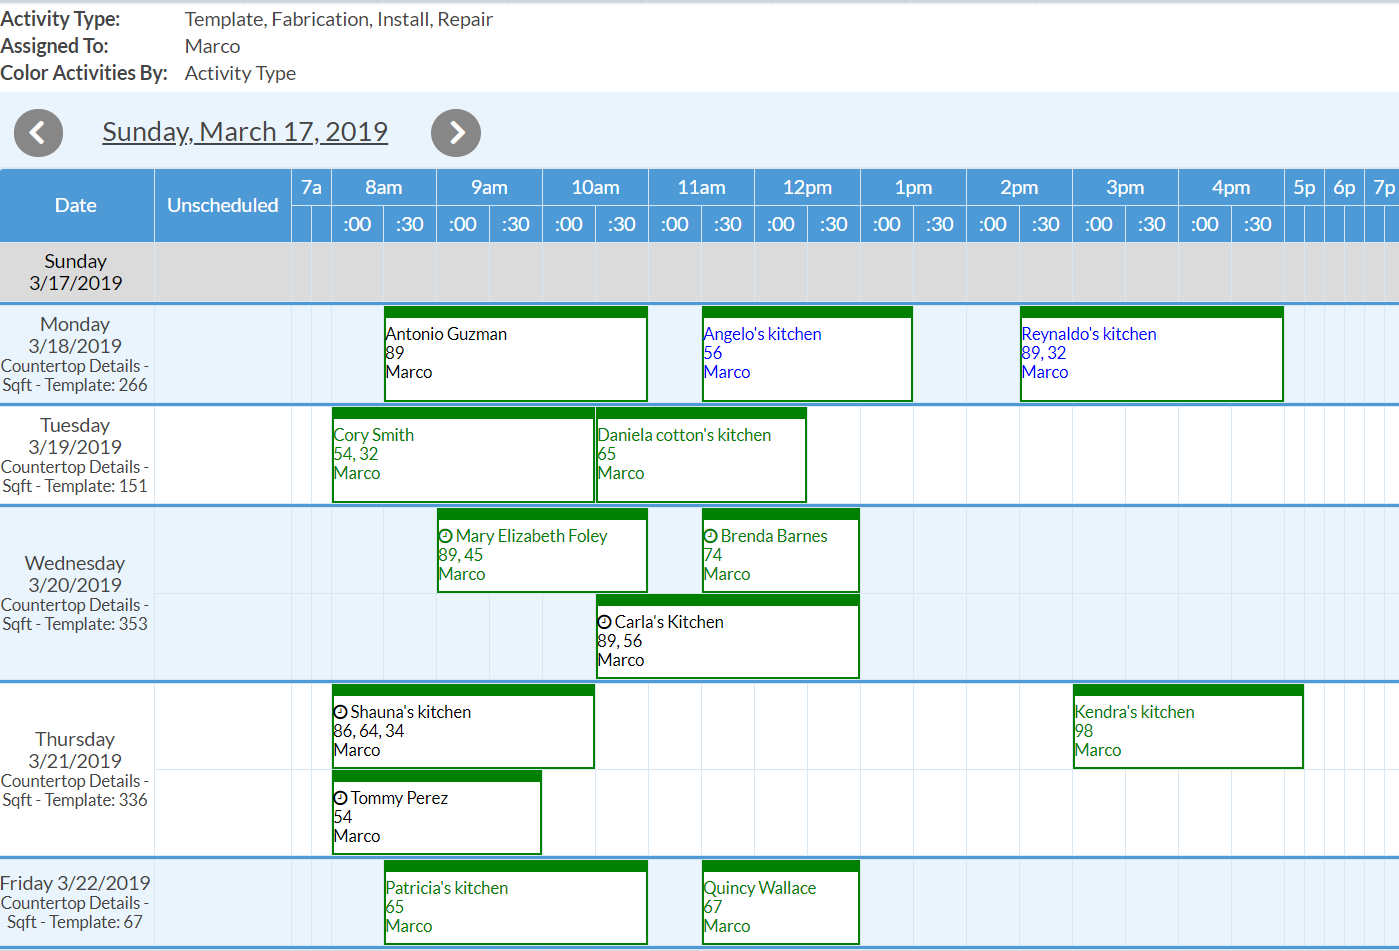Click the clock icon on Tommy Perez

(x=339, y=798)
